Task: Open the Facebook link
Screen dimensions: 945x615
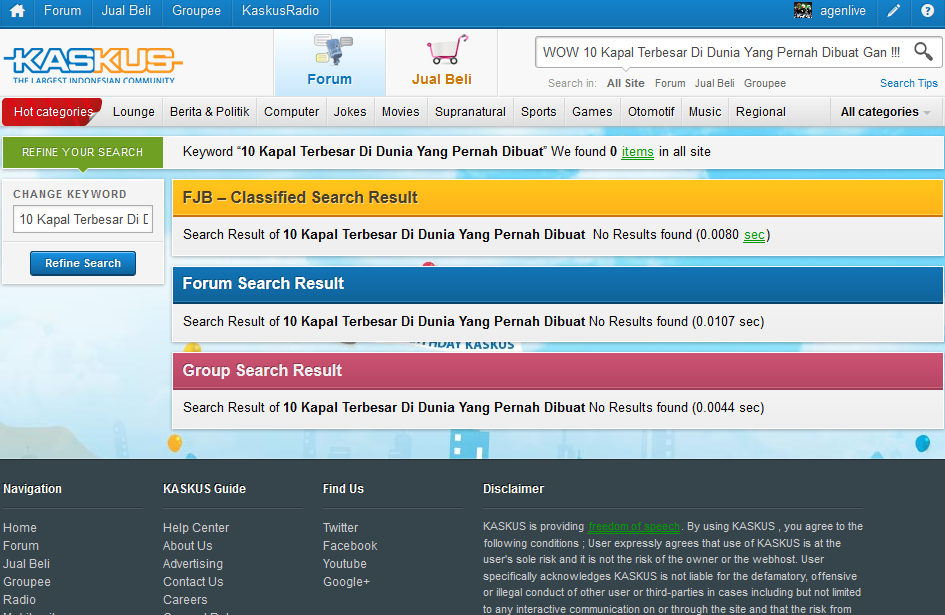Action: coord(350,546)
